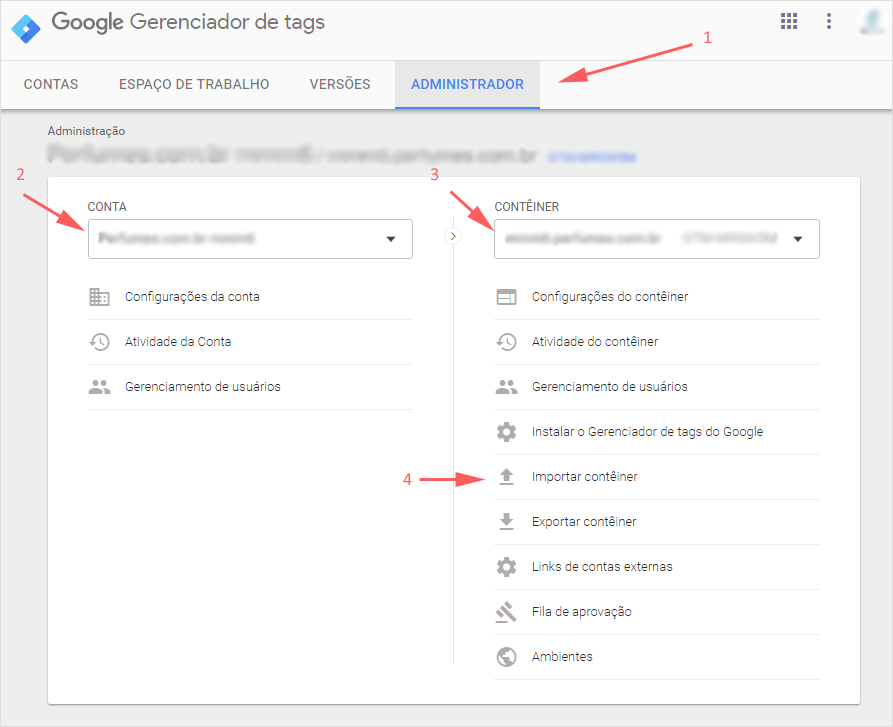Click the history icon beside Atividade da Conta
893x727 pixels.
pos(99,342)
